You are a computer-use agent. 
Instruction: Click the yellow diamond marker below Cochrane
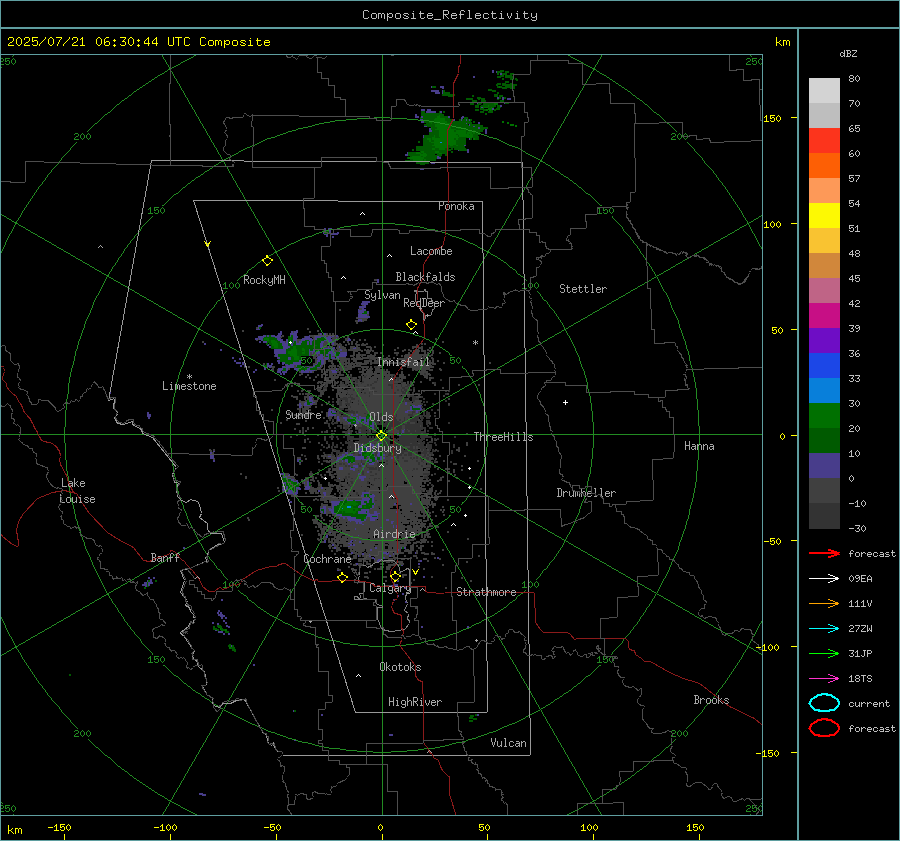click(x=342, y=577)
